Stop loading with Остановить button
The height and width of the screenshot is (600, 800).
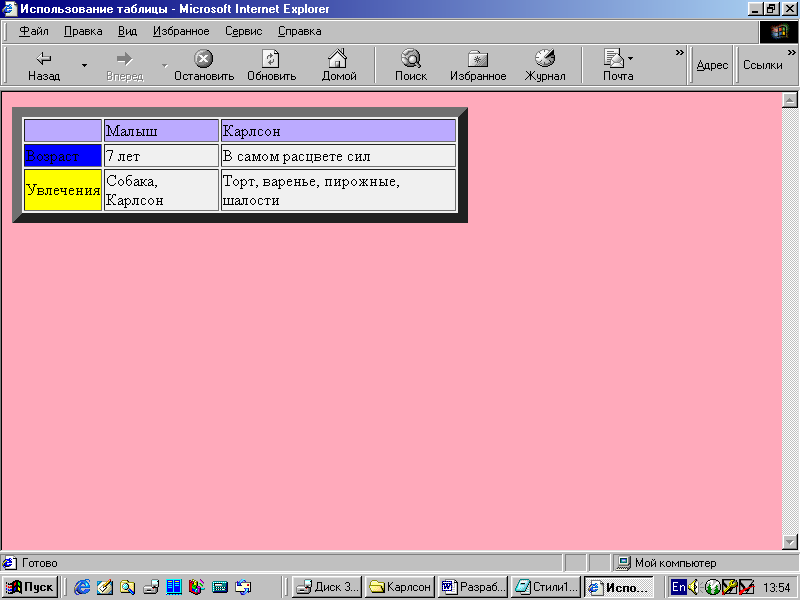pyautogui.click(x=204, y=66)
